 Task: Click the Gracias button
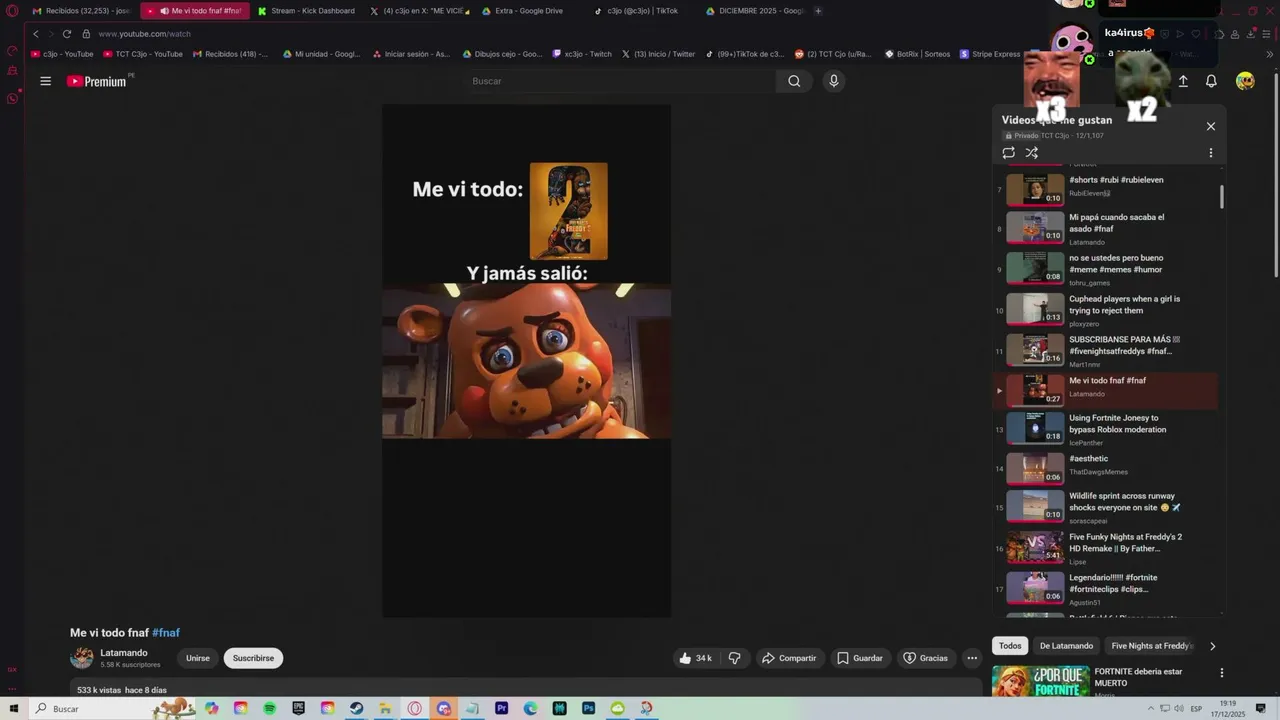(925, 658)
